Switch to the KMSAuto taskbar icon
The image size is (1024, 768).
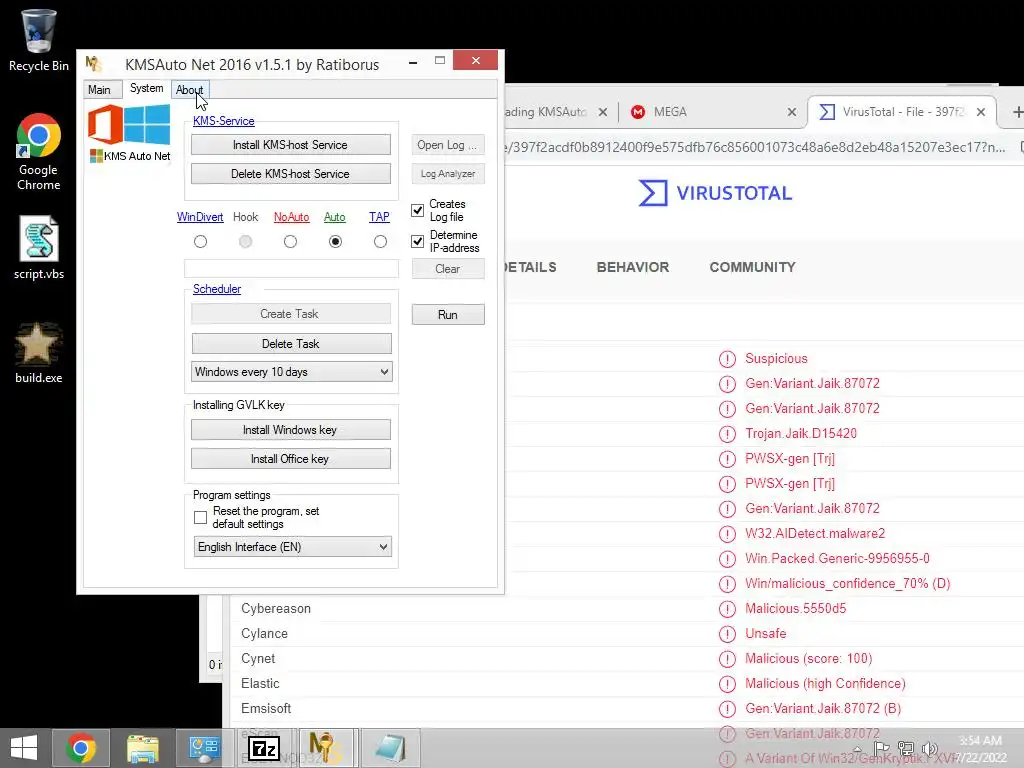click(325, 748)
